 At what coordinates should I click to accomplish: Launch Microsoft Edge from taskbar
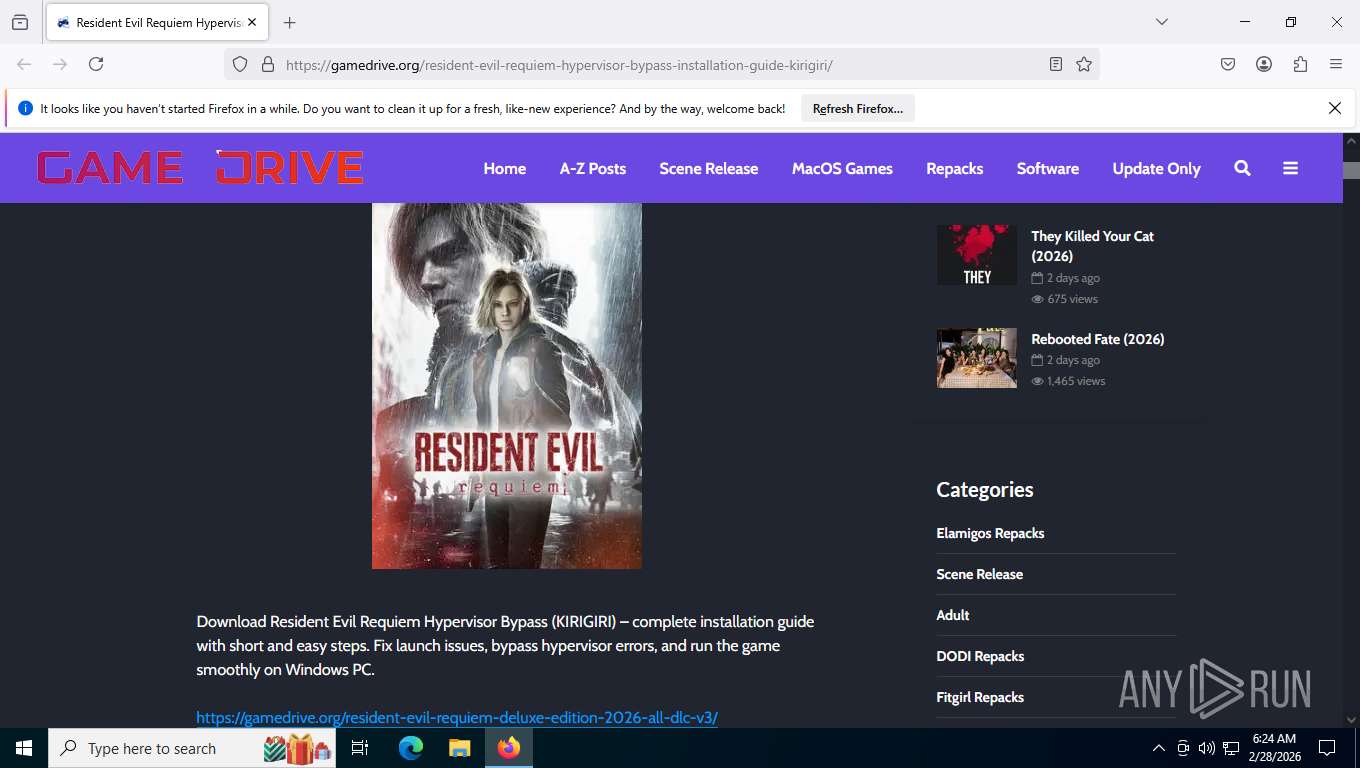410,748
